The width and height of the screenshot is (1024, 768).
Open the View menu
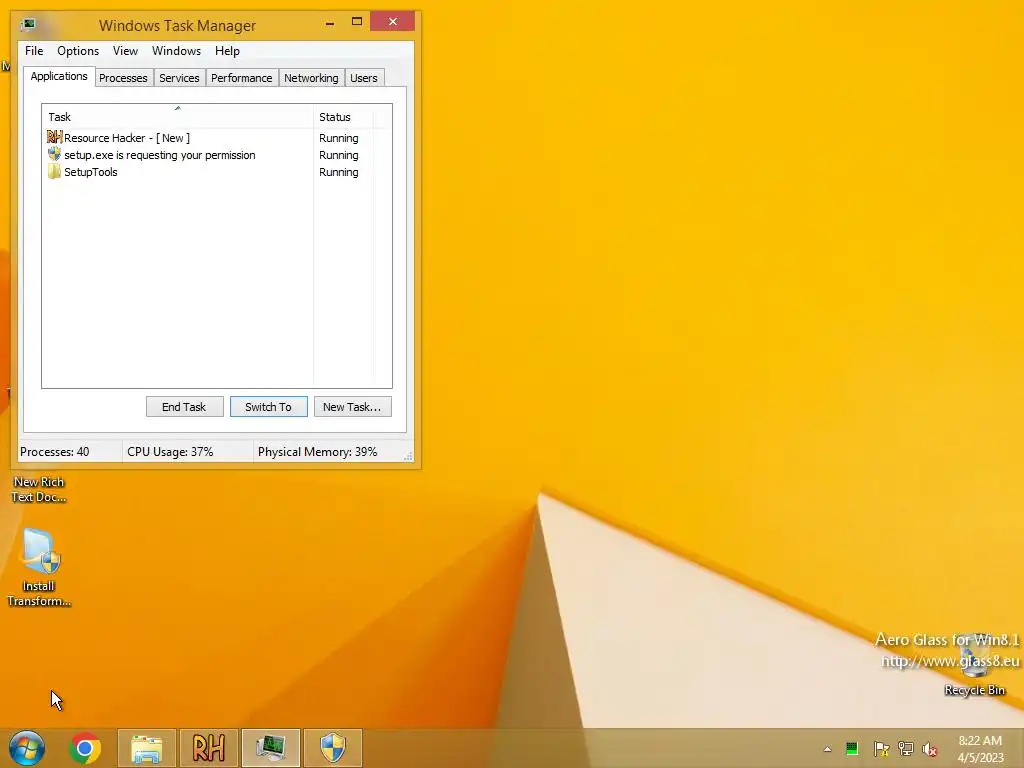pos(125,51)
